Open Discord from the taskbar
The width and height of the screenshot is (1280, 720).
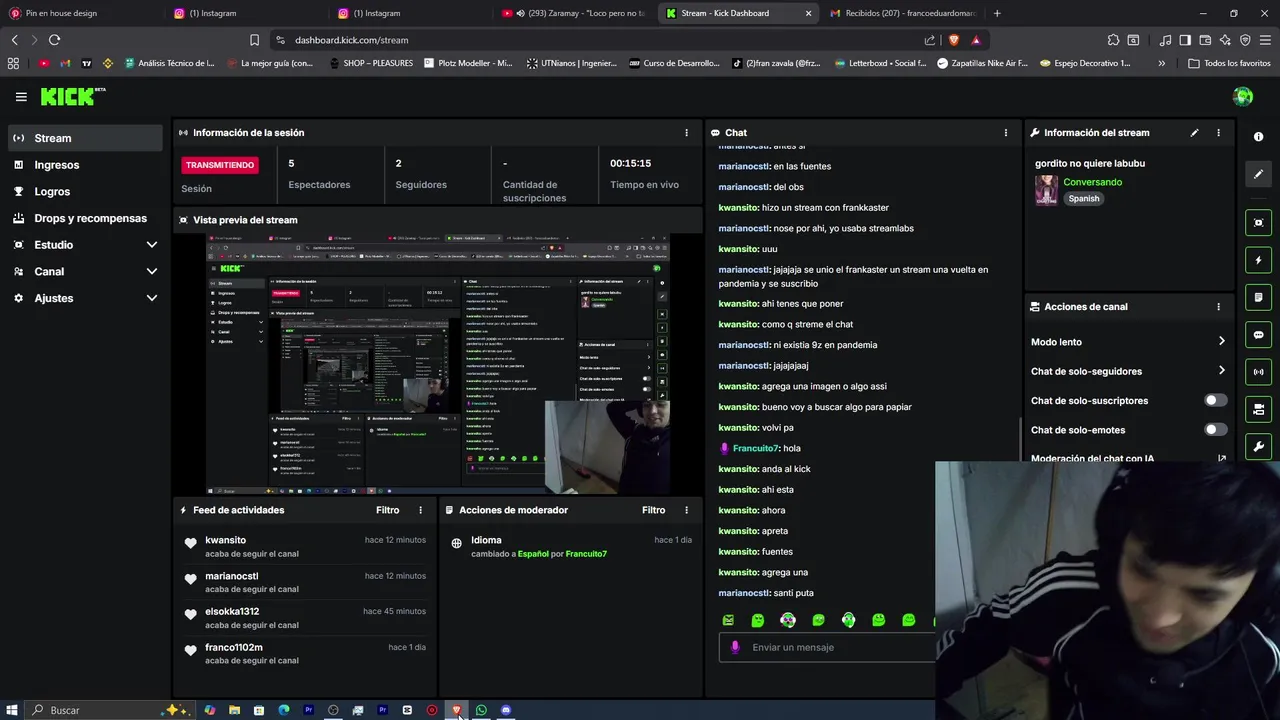506,710
